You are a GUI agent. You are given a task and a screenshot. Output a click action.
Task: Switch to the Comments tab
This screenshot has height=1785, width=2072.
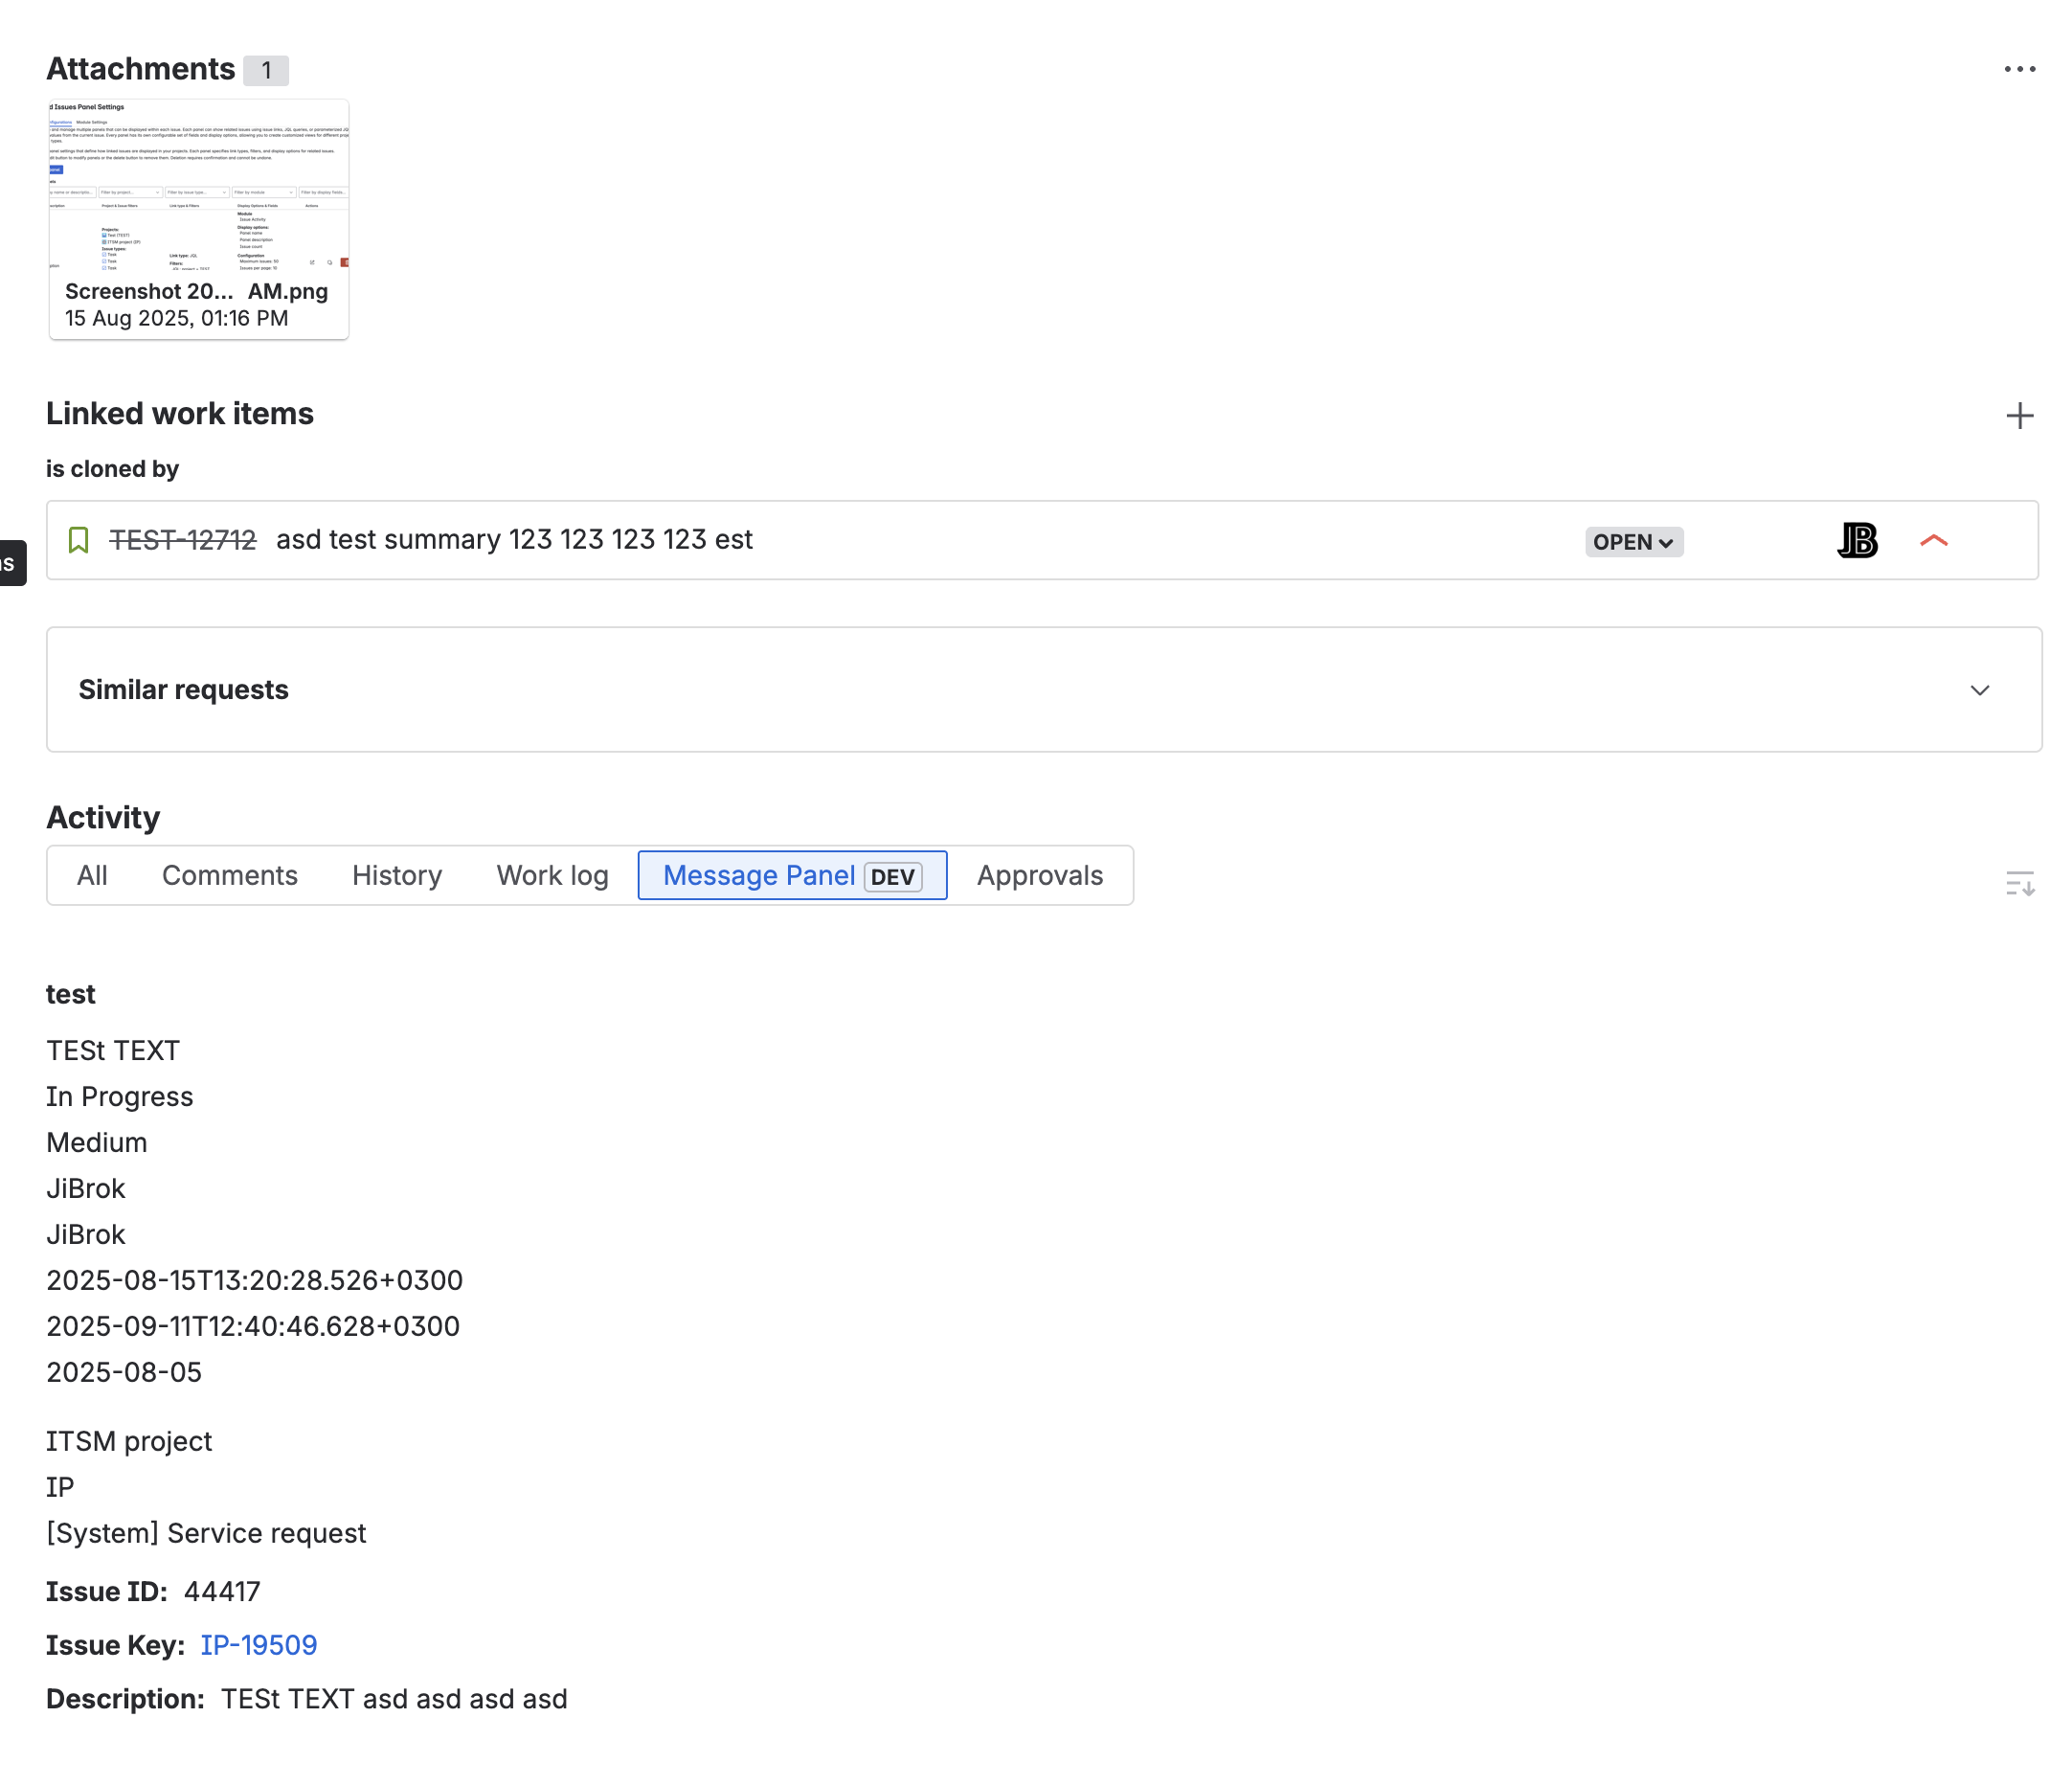230,875
